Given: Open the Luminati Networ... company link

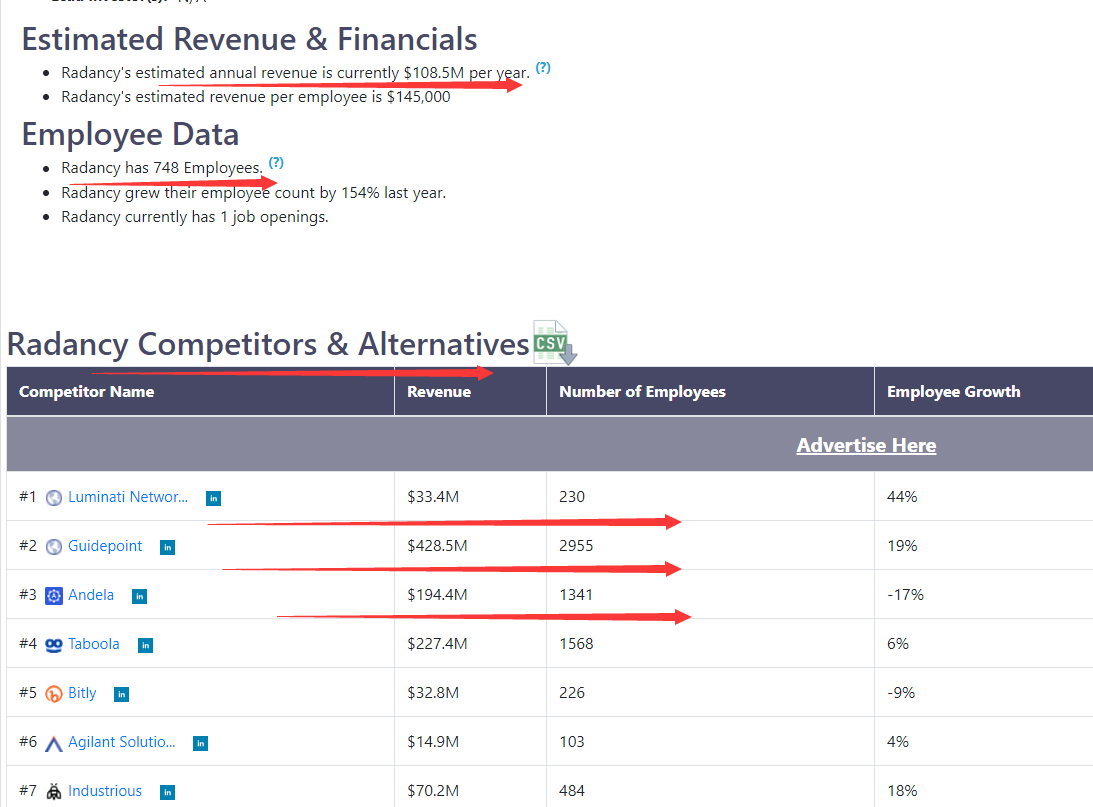Looking at the screenshot, I should pyautogui.click(x=128, y=497).
